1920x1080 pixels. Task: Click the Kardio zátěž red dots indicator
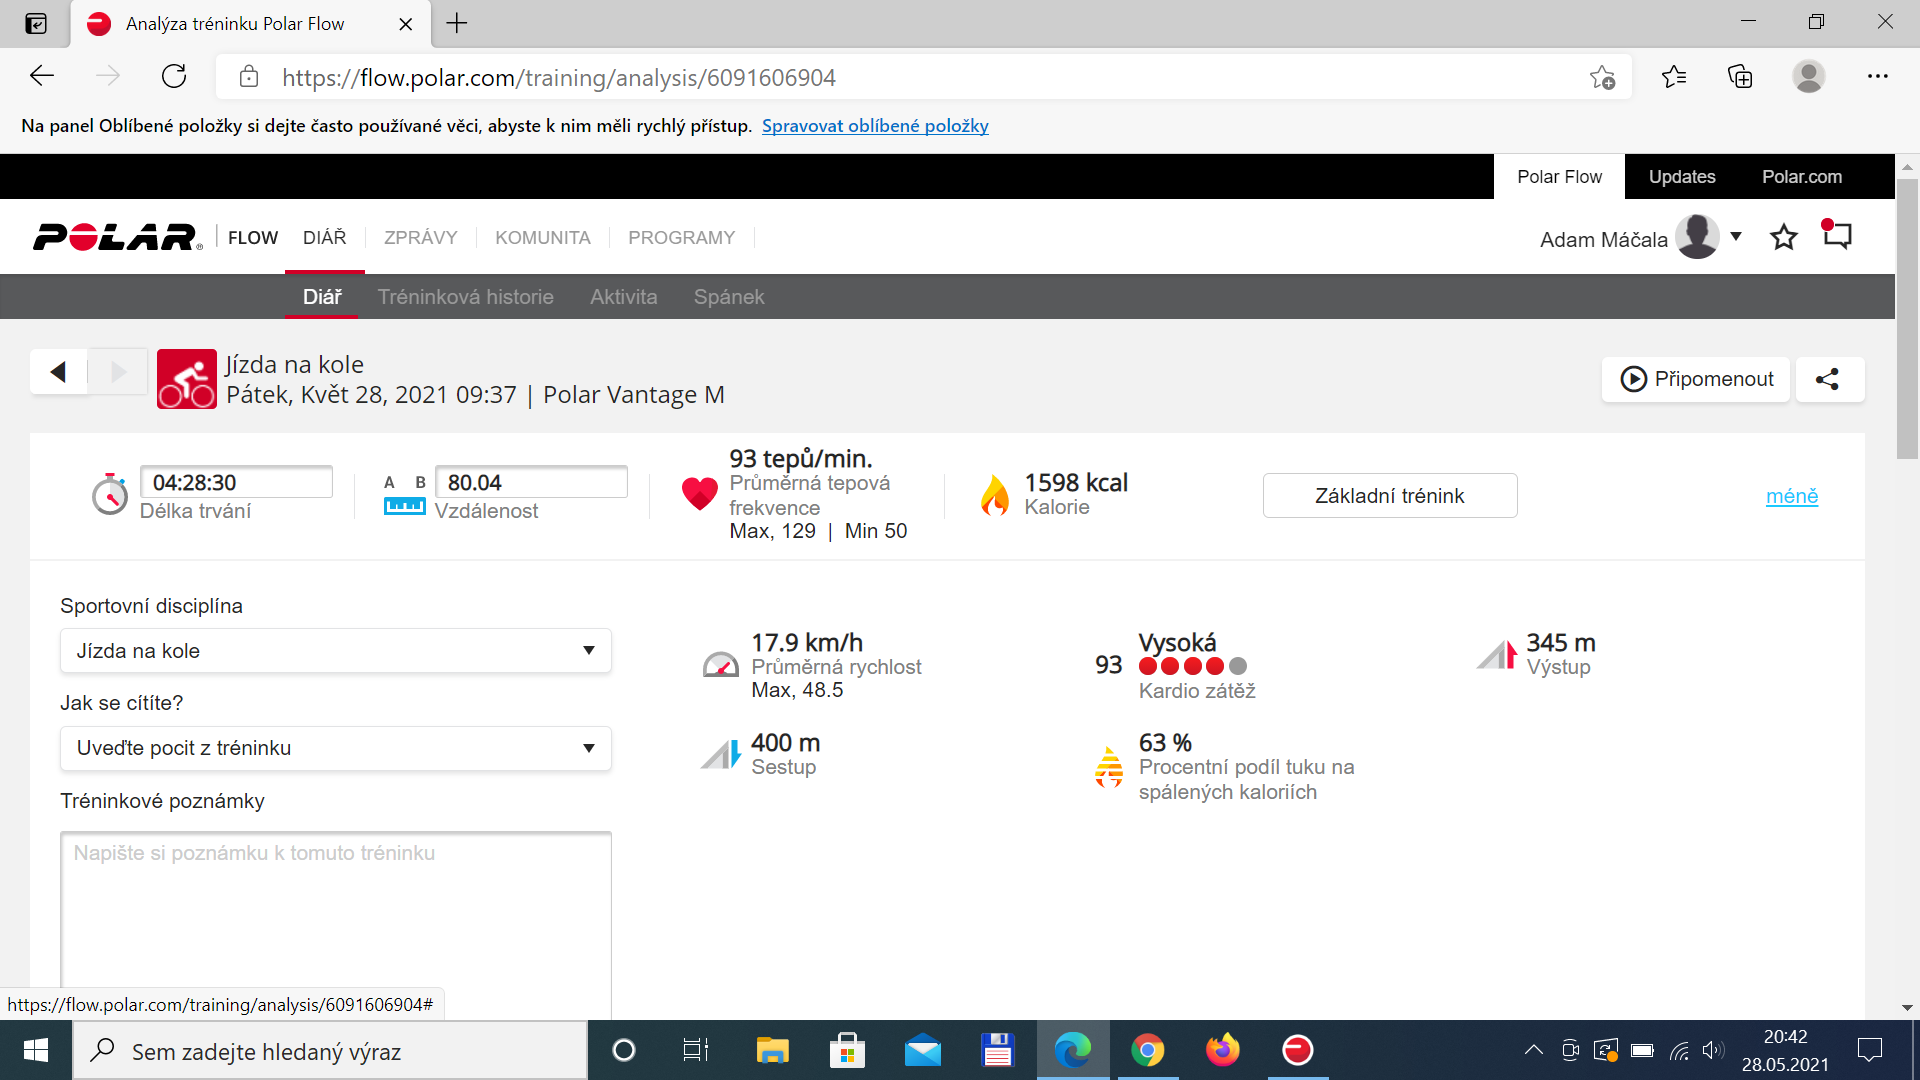click(x=1192, y=666)
